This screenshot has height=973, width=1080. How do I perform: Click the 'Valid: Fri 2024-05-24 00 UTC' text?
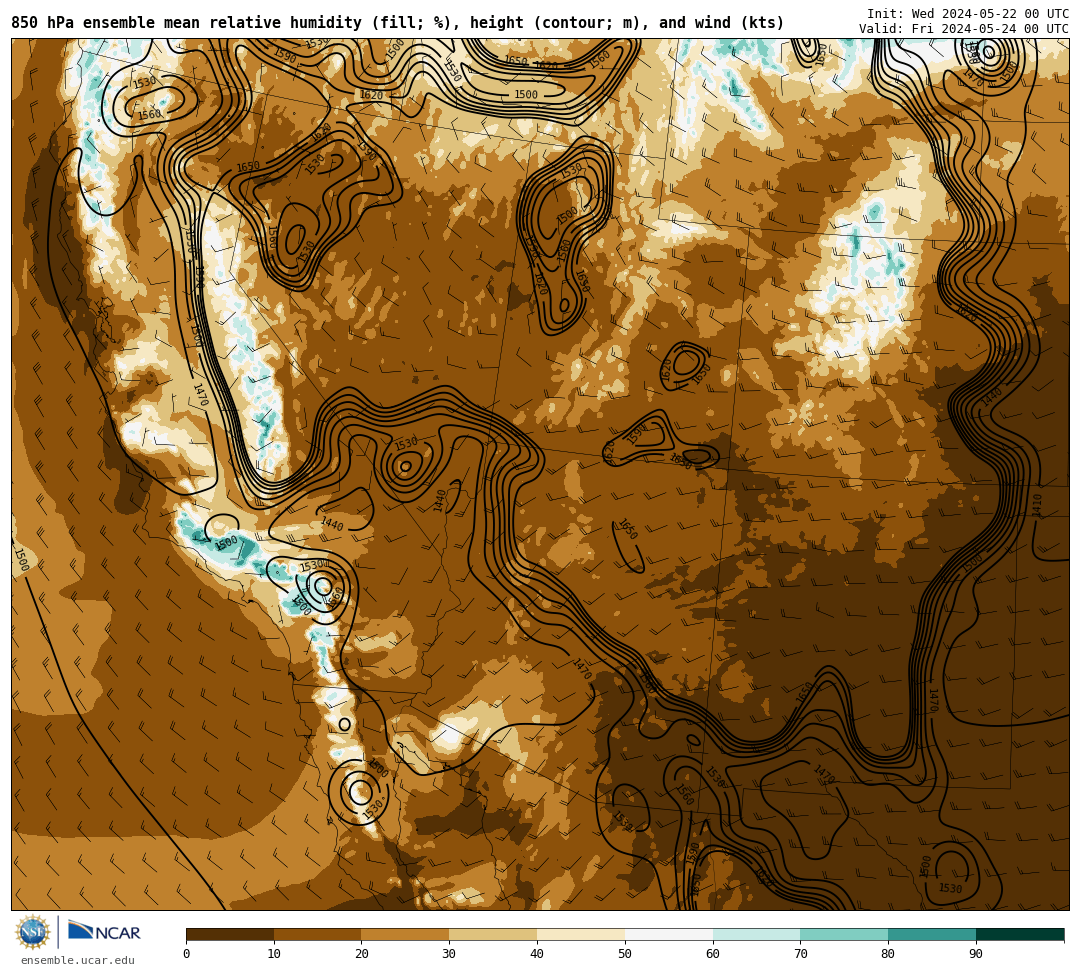coord(964,29)
